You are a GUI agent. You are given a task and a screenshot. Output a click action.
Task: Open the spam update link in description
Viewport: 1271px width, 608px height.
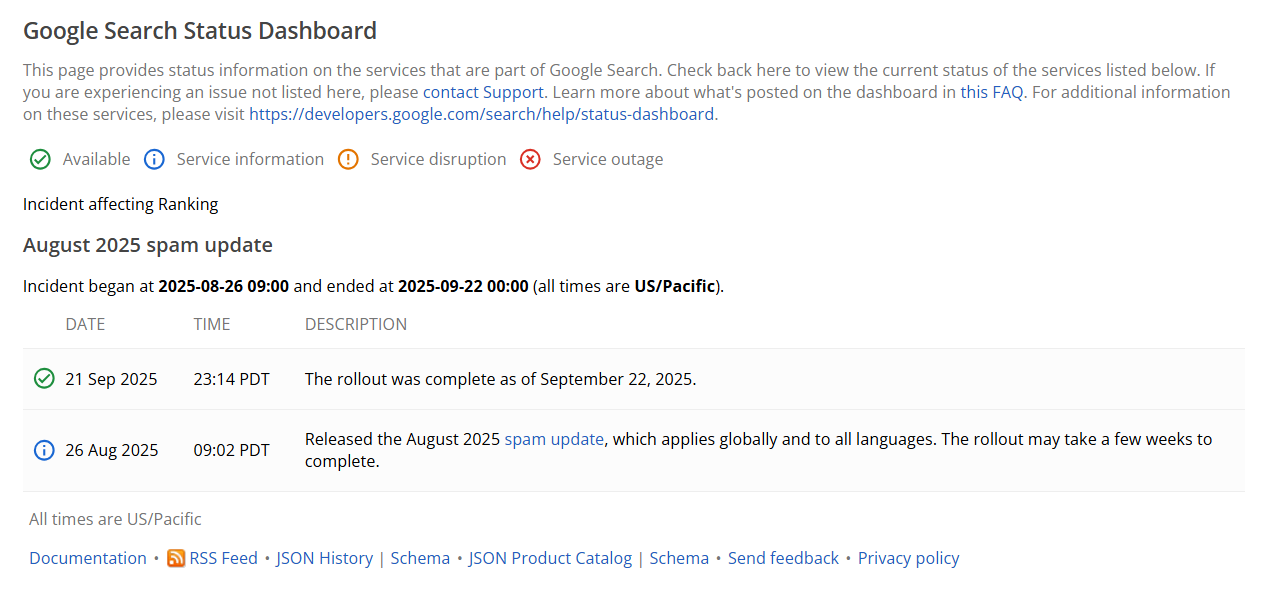coord(554,439)
